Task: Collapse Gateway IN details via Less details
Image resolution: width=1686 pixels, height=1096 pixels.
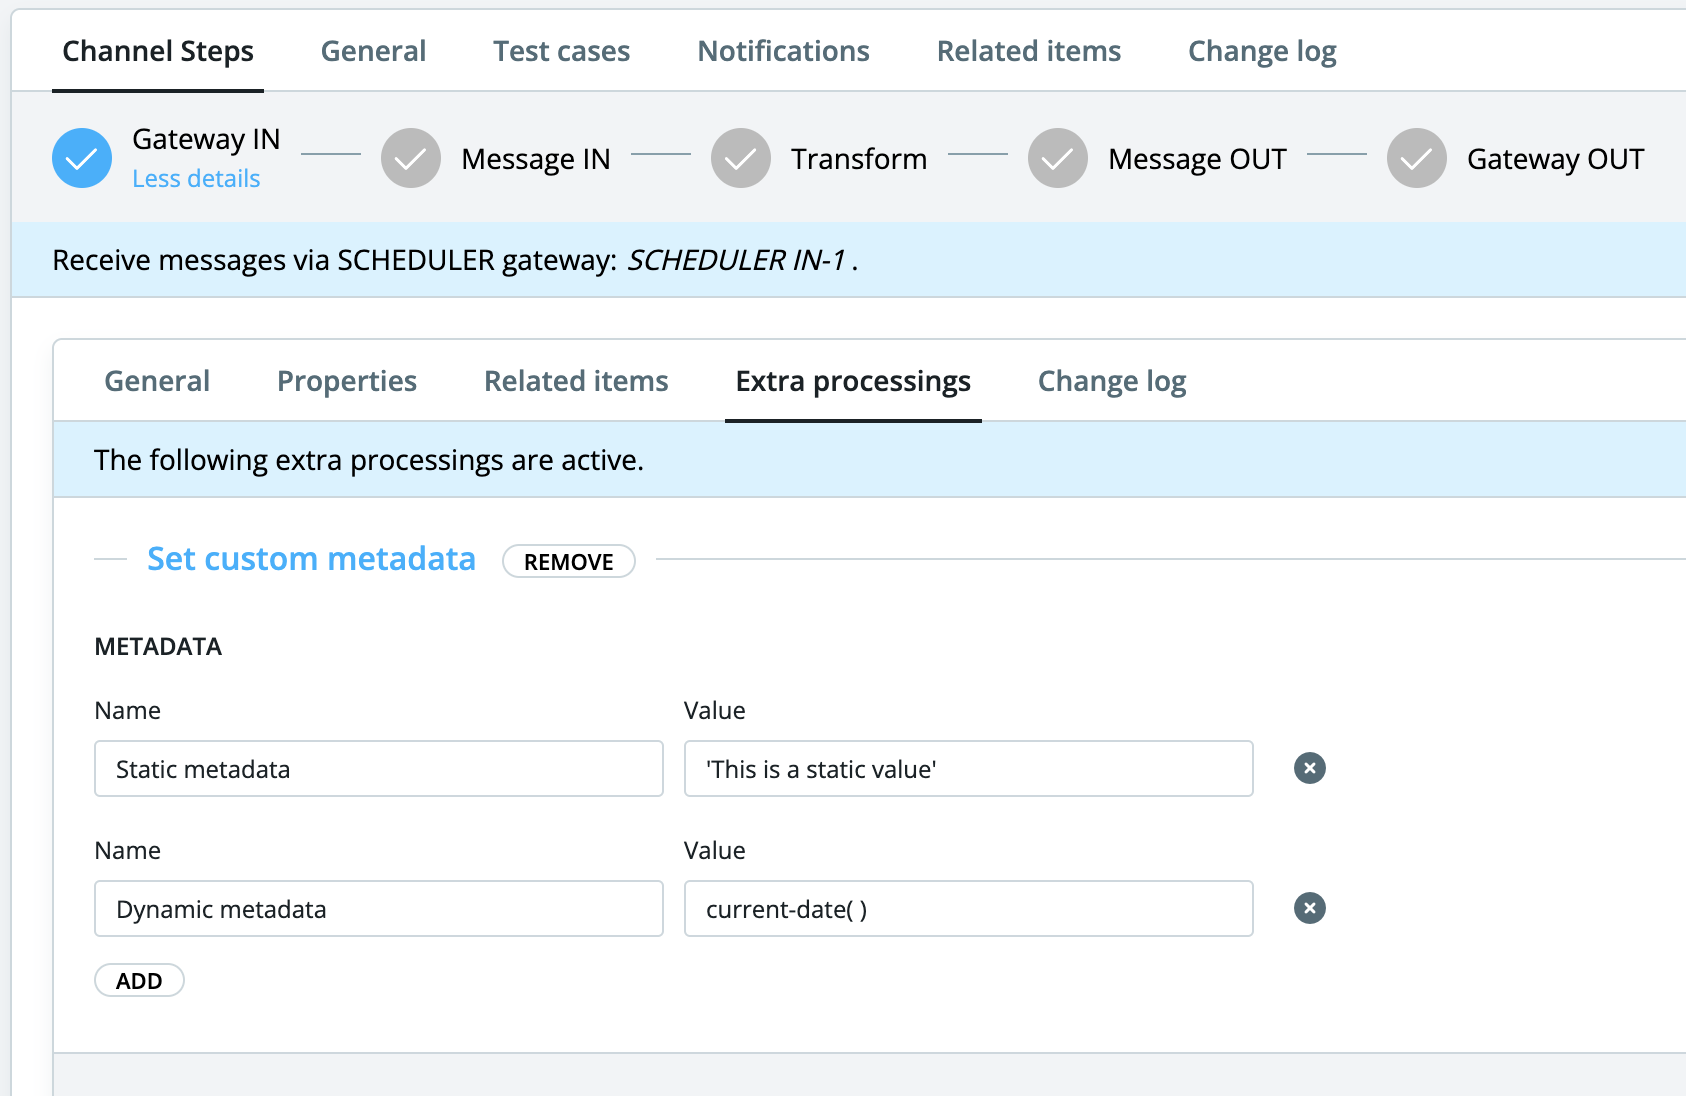Action: (196, 178)
